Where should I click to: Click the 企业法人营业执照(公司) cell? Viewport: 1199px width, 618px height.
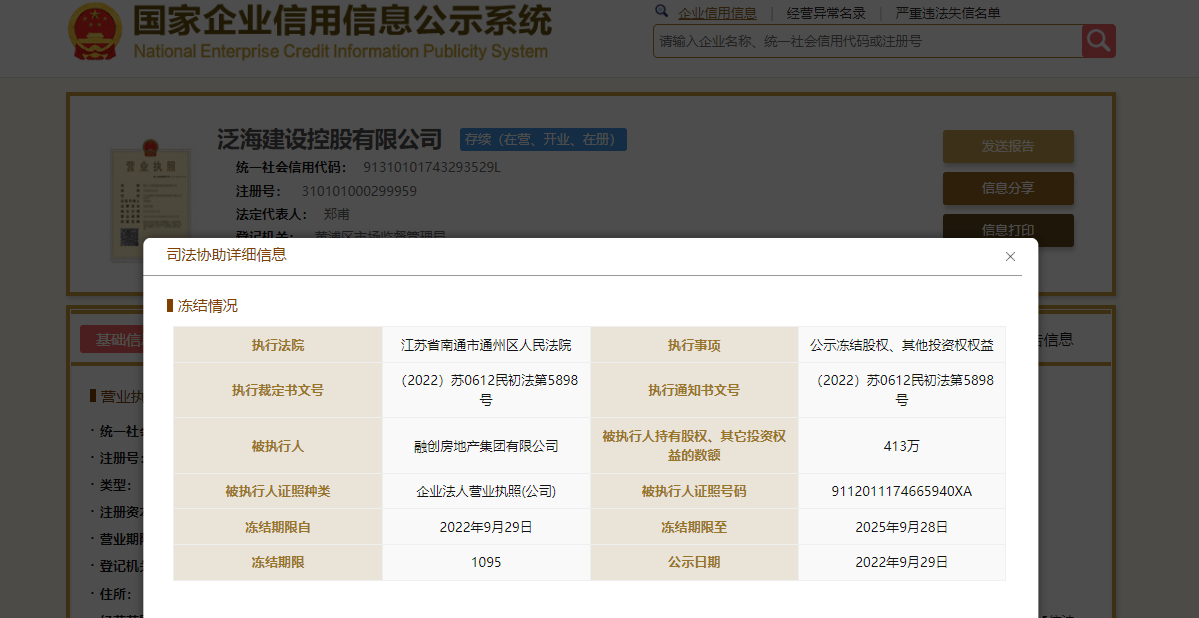click(x=486, y=491)
